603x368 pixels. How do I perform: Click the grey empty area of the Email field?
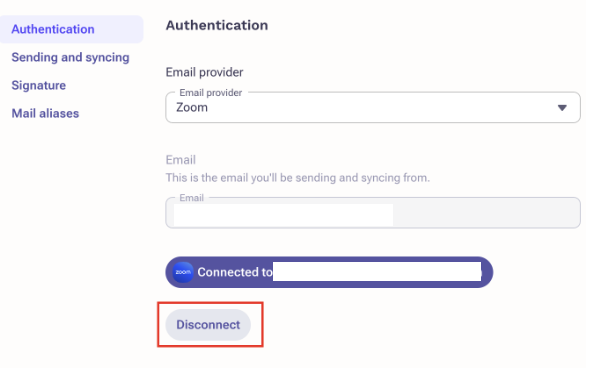486,215
